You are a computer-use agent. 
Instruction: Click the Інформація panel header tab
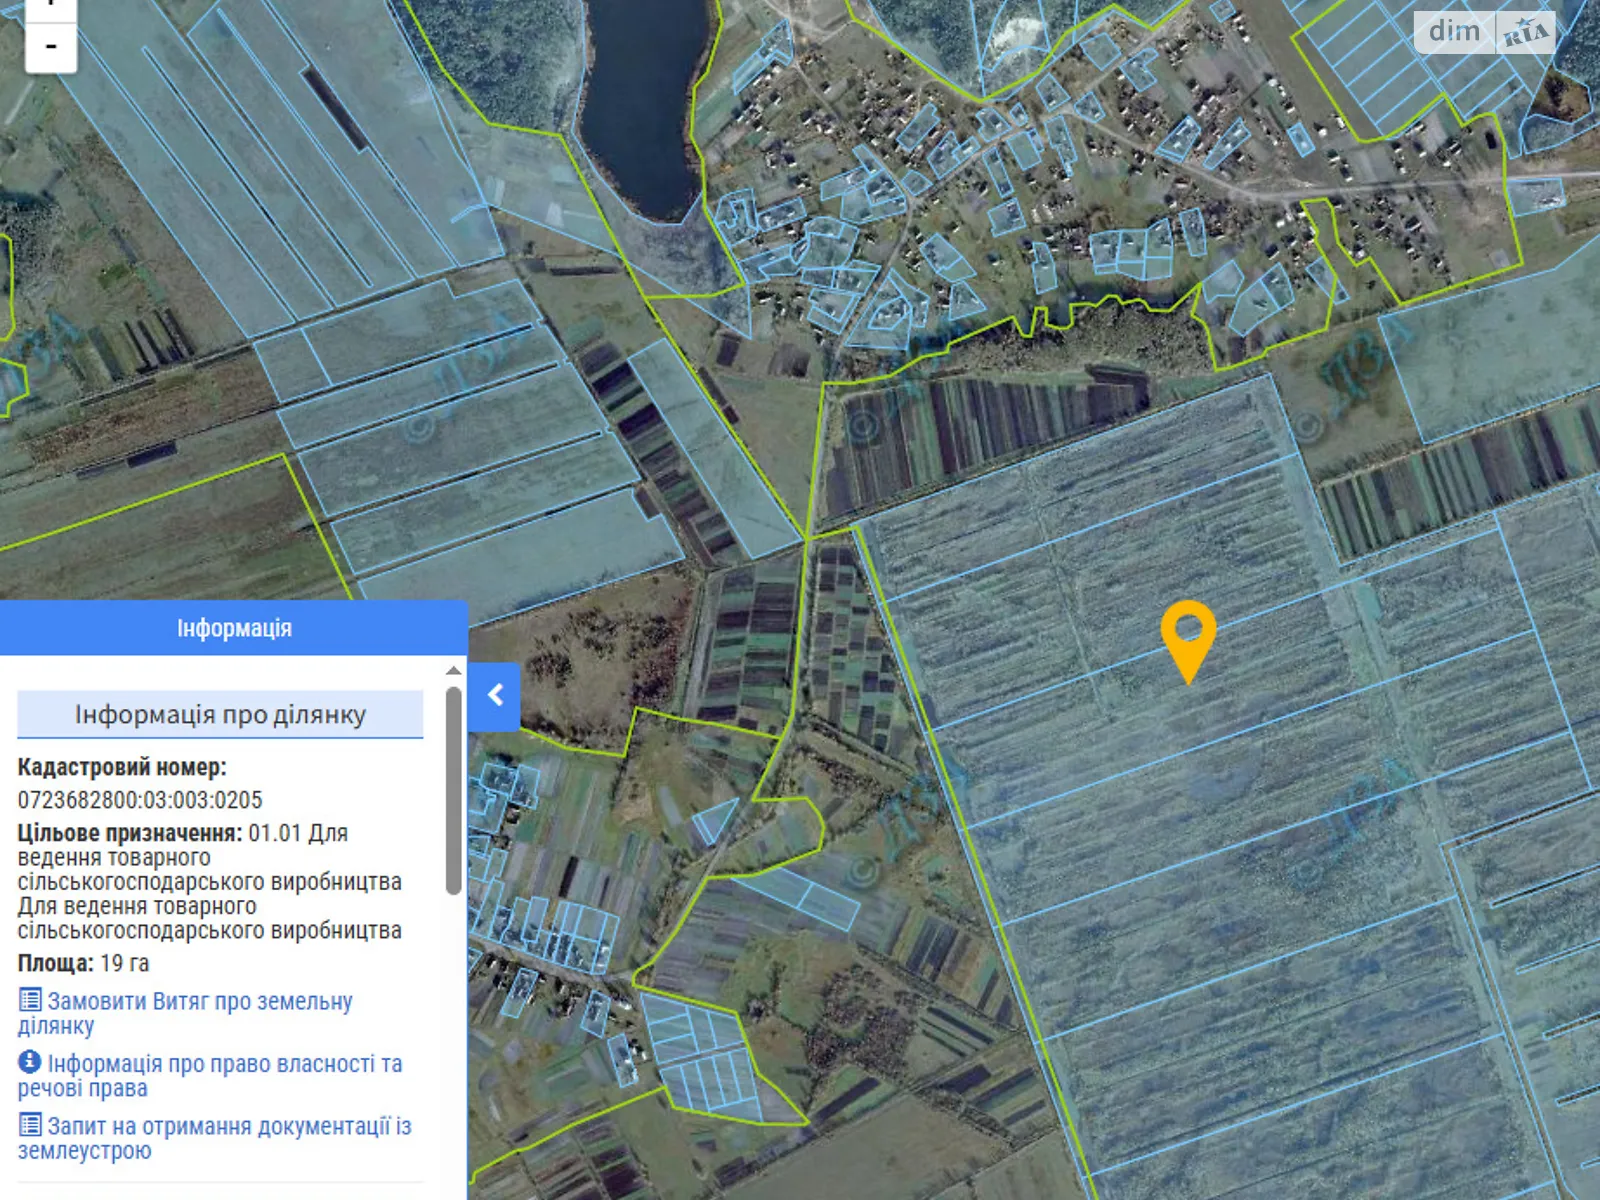pos(234,628)
